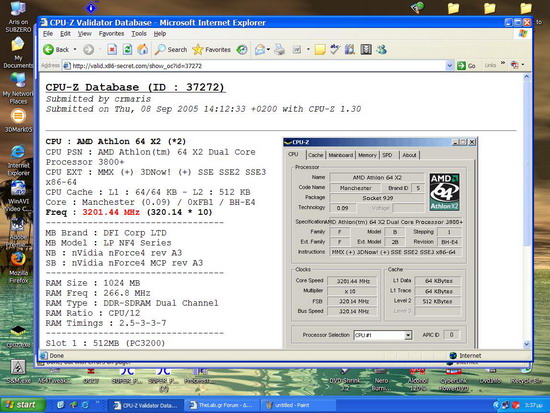The width and height of the screenshot is (550, 413).
Task: Open the Search pane in toolbar
Action: click(x=171, y=49)
